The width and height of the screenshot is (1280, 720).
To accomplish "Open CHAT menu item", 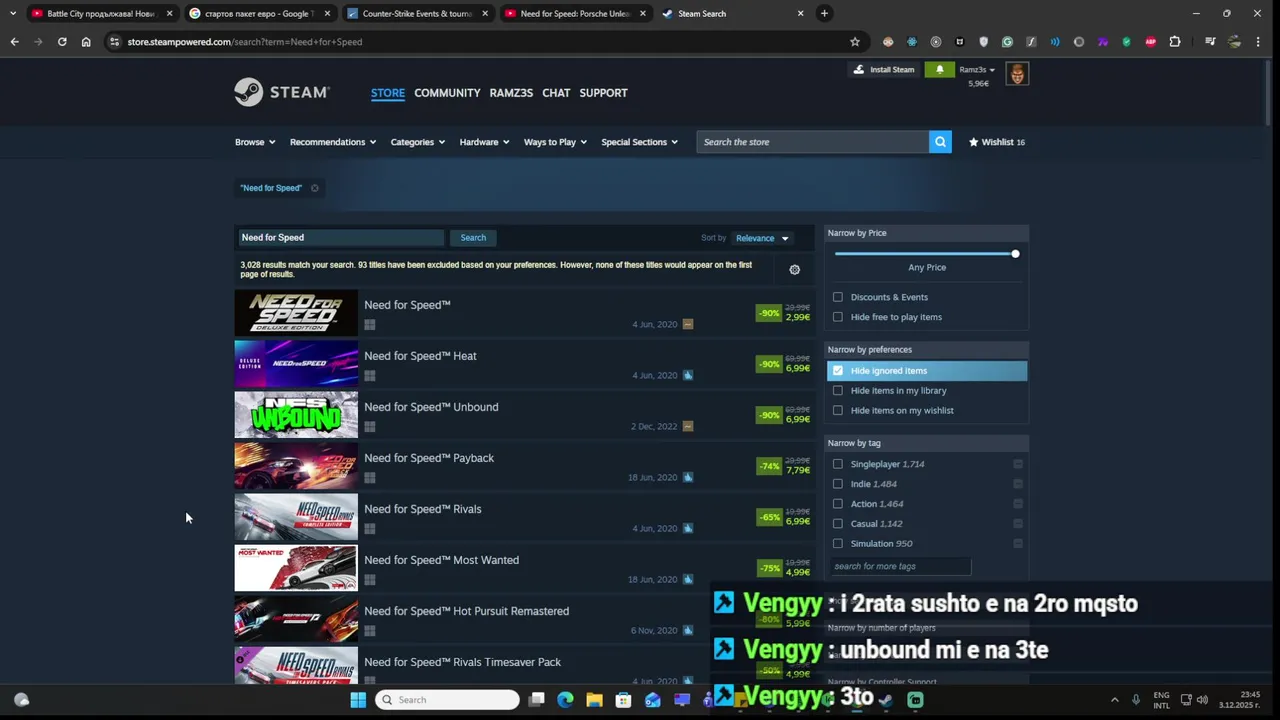I will pyautogui.click(x=556, y=93).
